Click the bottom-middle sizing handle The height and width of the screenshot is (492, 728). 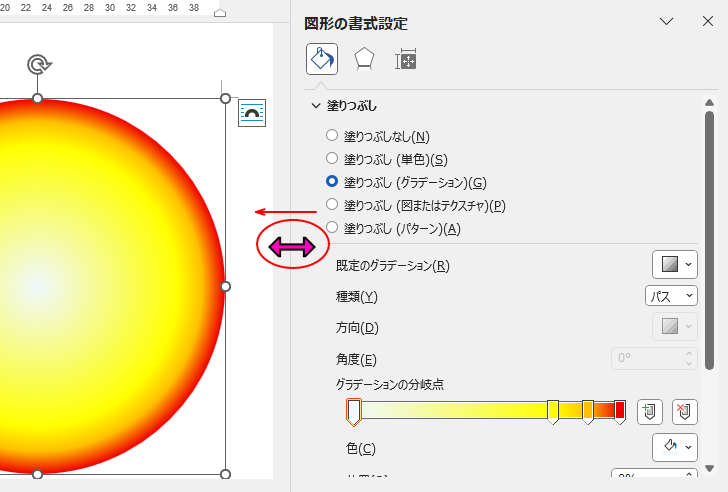pyautogui.click(x=38, y=474)
